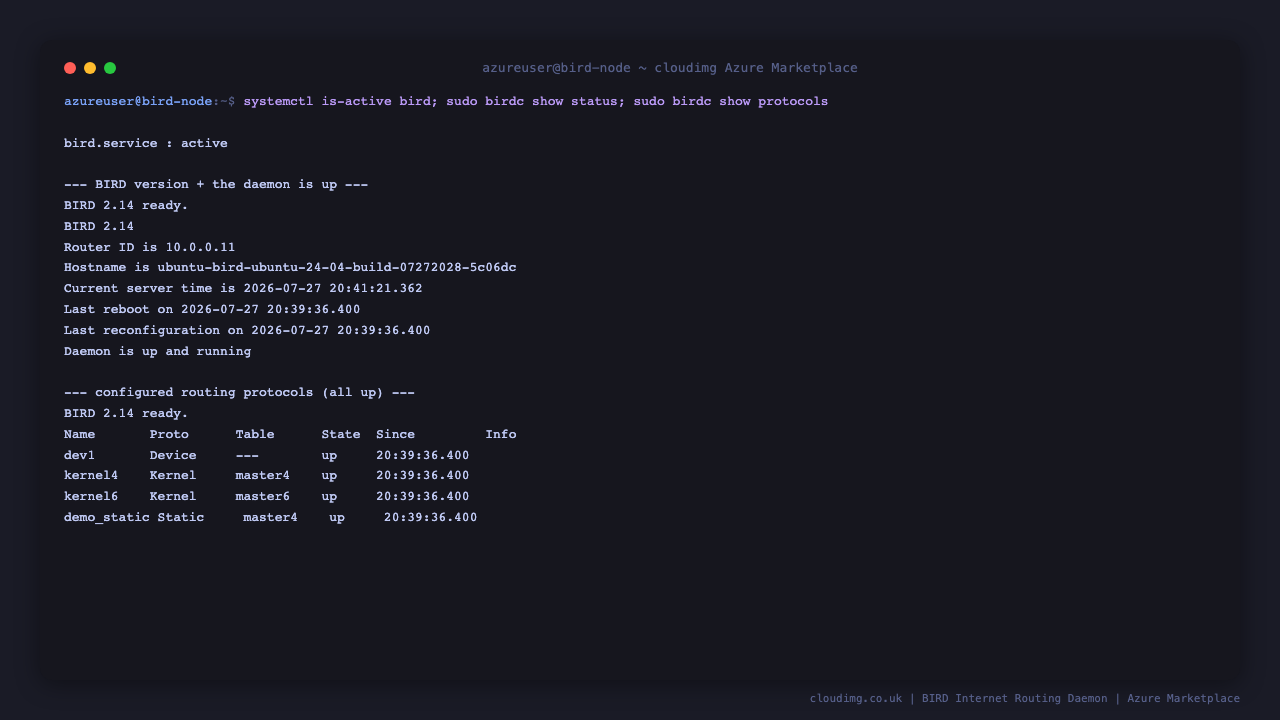1280x720 pixels.
Task: Click the 'Last reboot on' line
Action: [x=212, y=310]
